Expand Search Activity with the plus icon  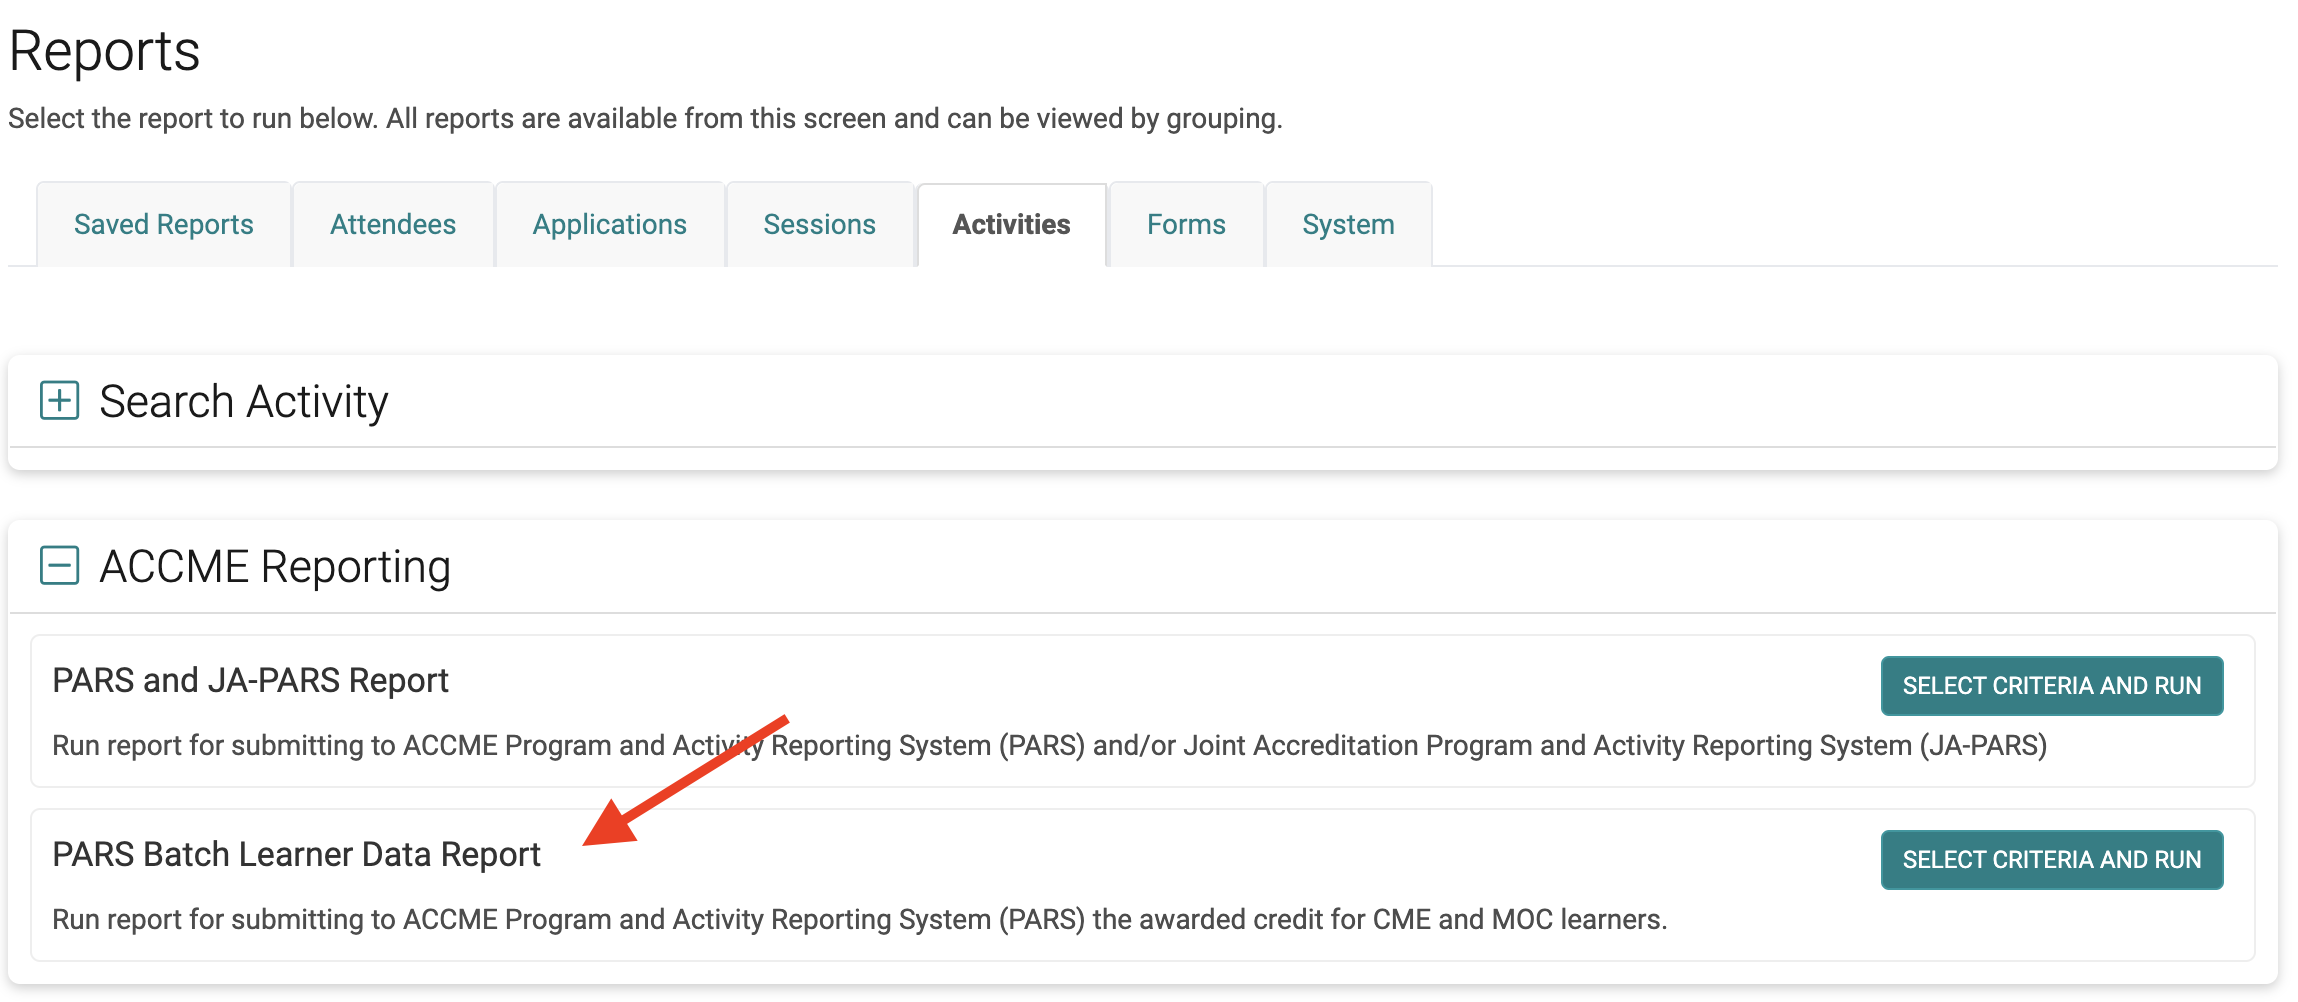59,401
